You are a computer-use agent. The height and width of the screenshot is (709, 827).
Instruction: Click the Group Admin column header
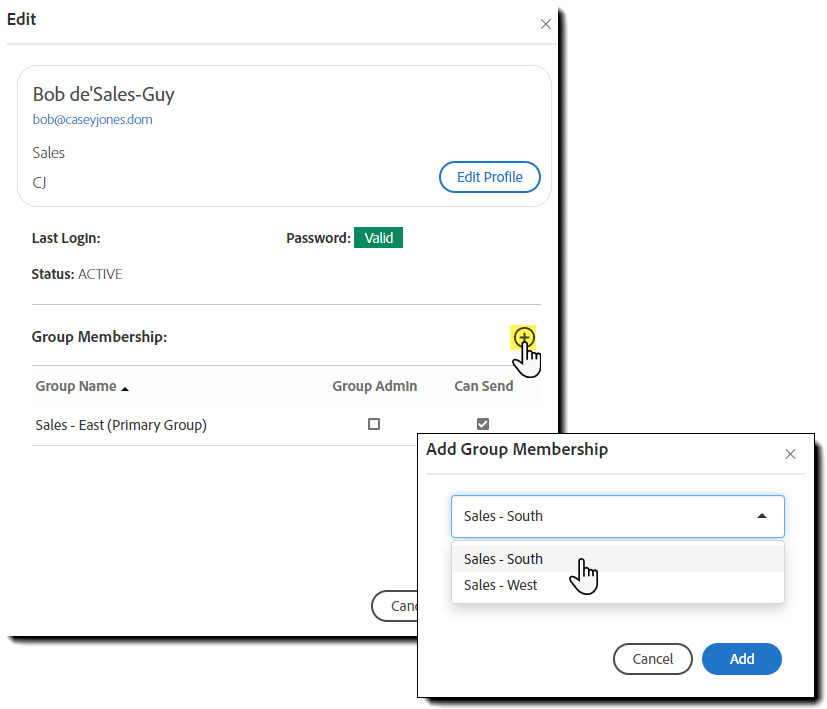374,386
